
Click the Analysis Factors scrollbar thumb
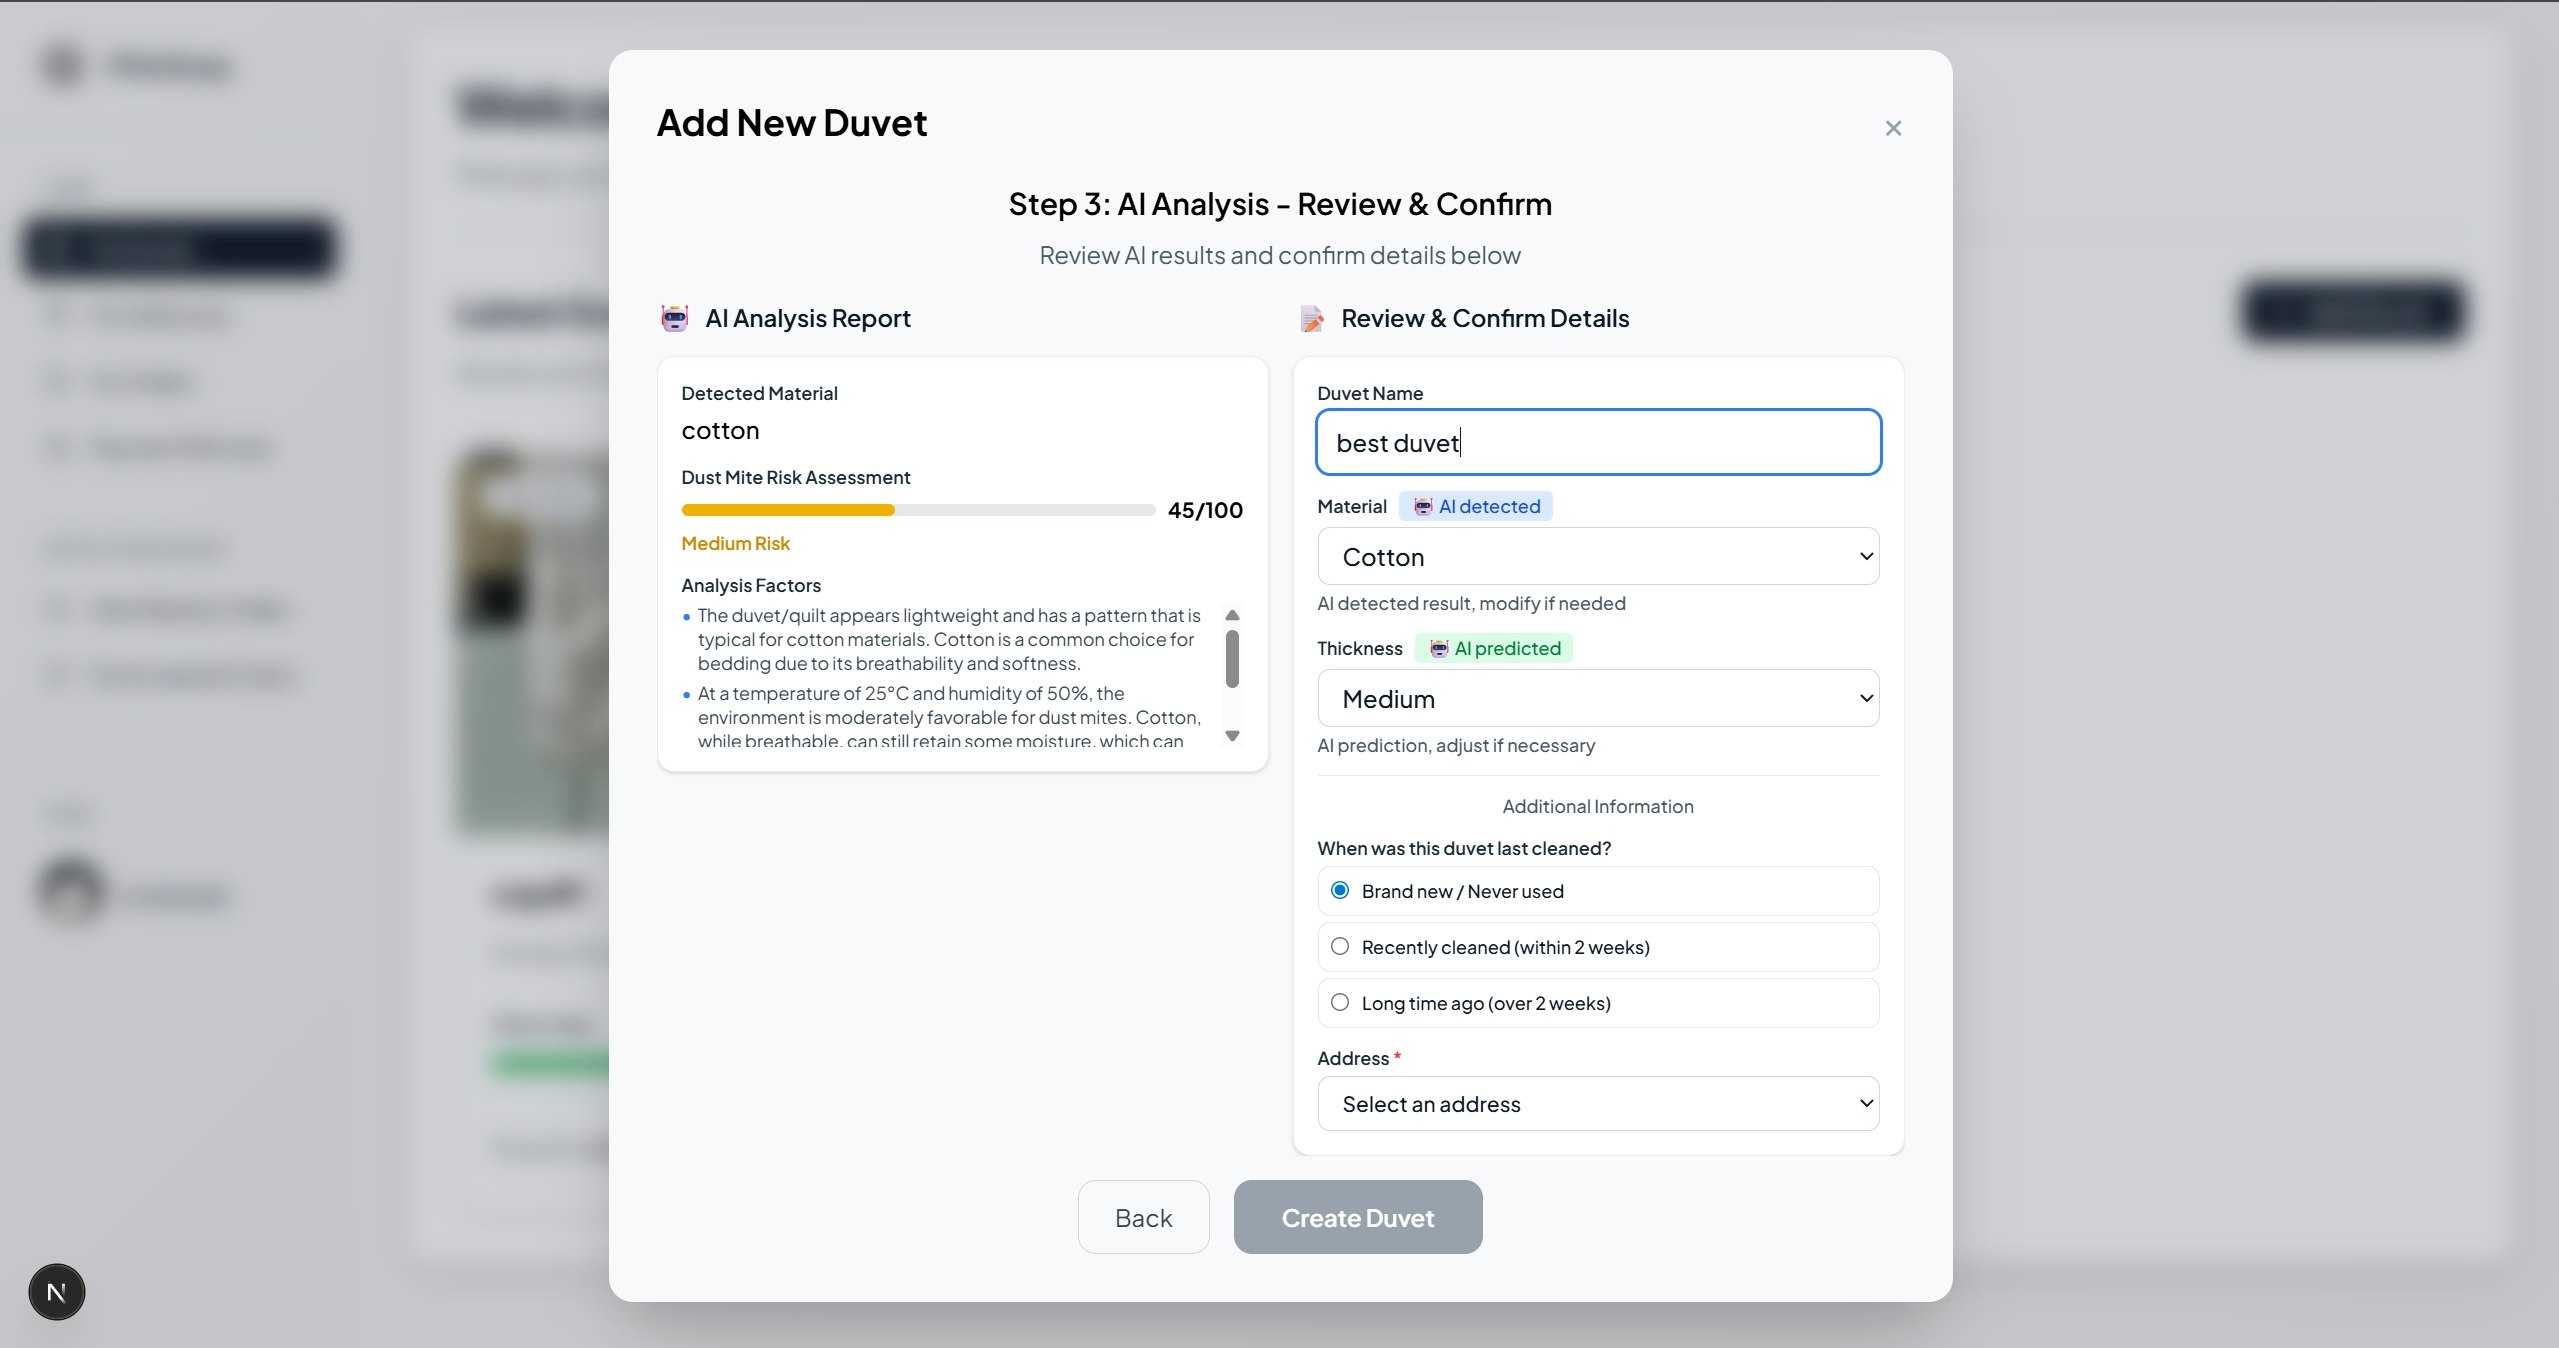click(x=1232, y=659)
